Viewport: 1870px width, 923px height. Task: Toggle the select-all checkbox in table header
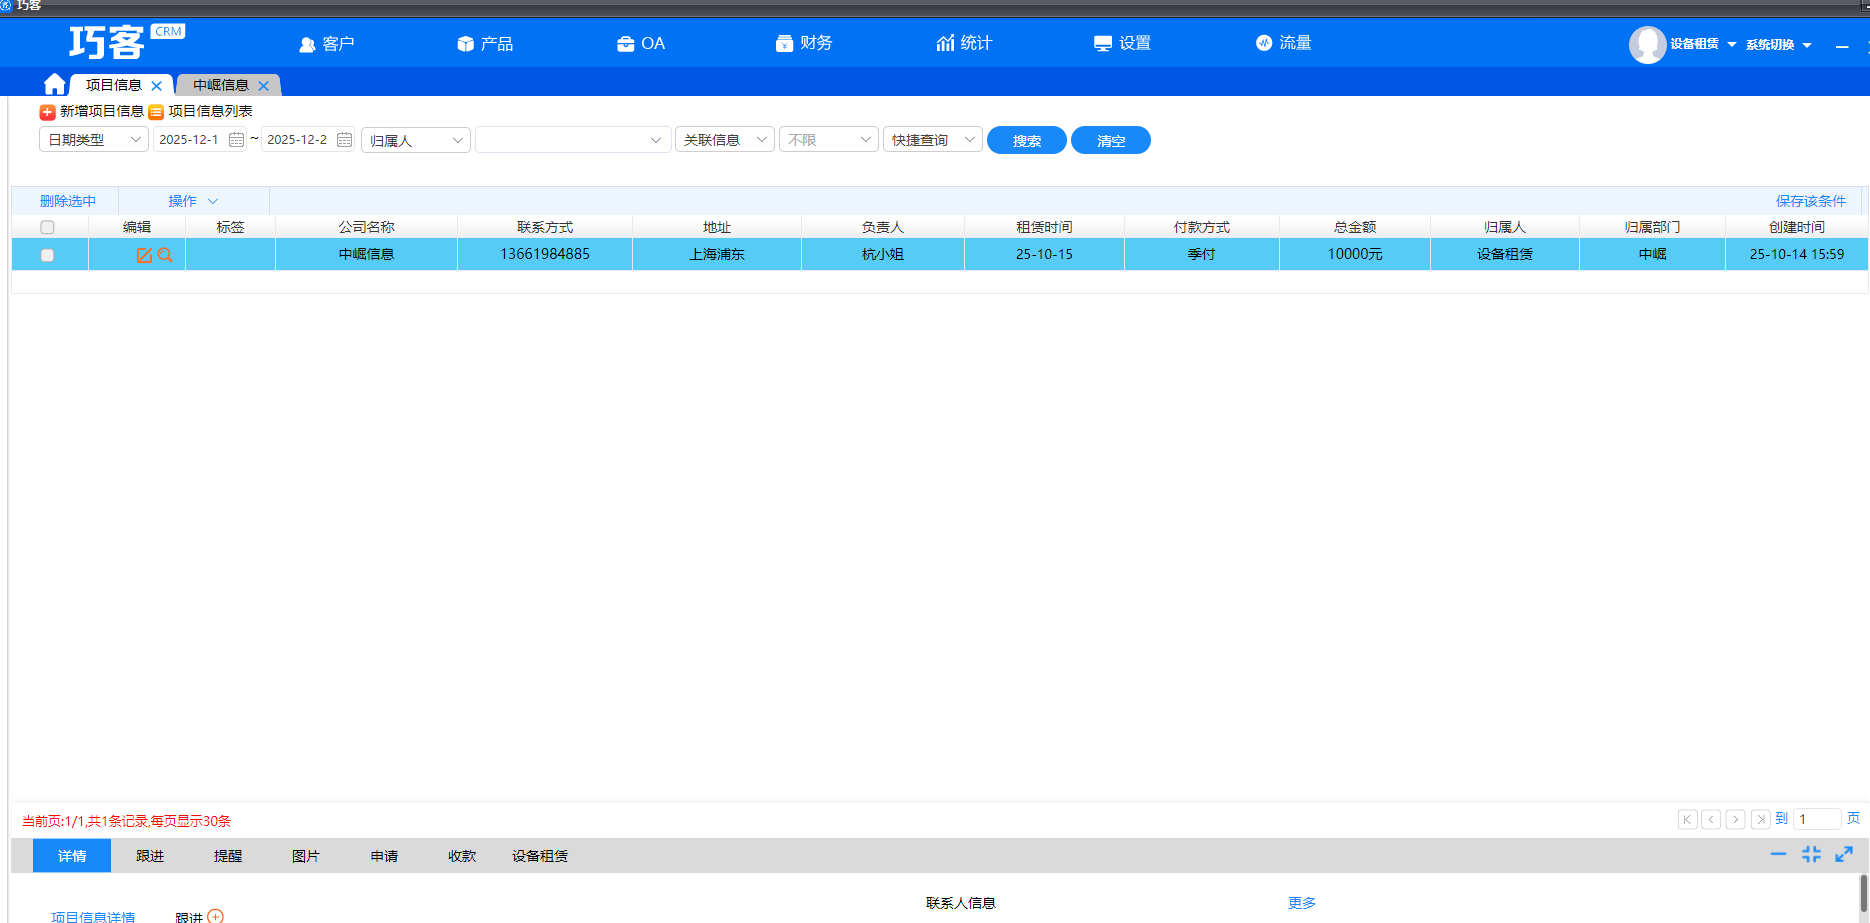click(47, 228)
